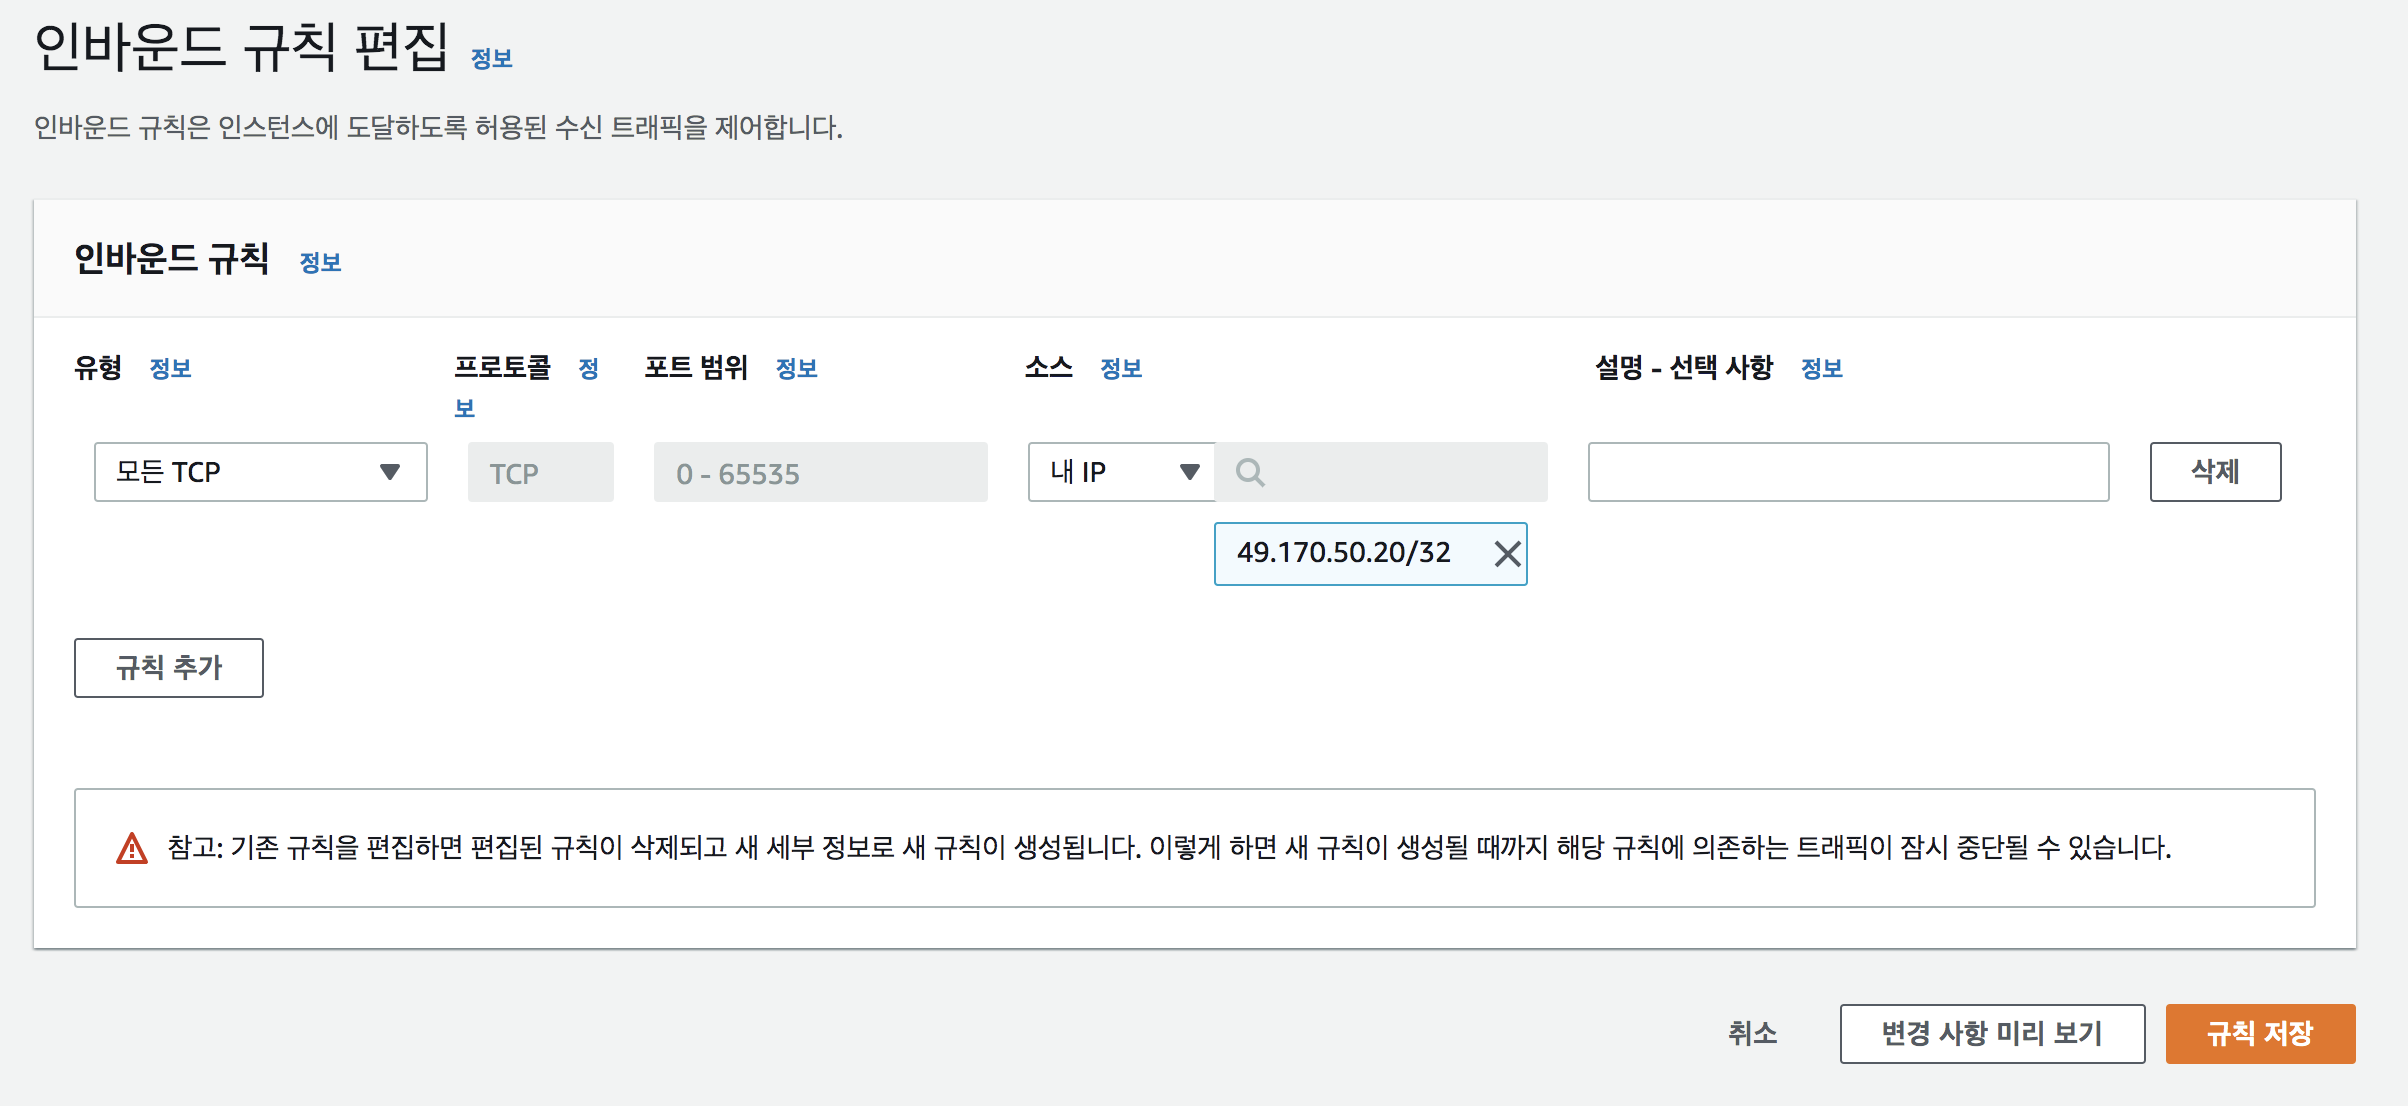The image size is (2408, 1106).
Task: Focus the description input field
Action: [1847, 472]
